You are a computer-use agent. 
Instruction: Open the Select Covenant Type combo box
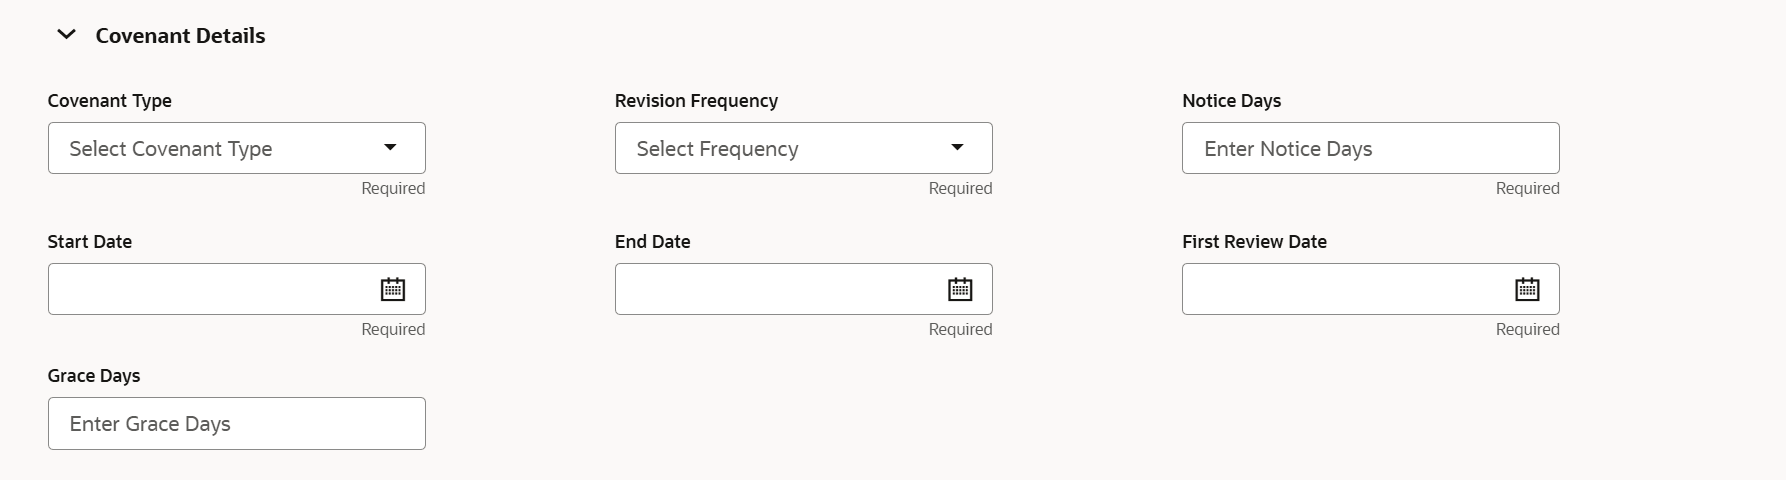[x=210, y=149]
